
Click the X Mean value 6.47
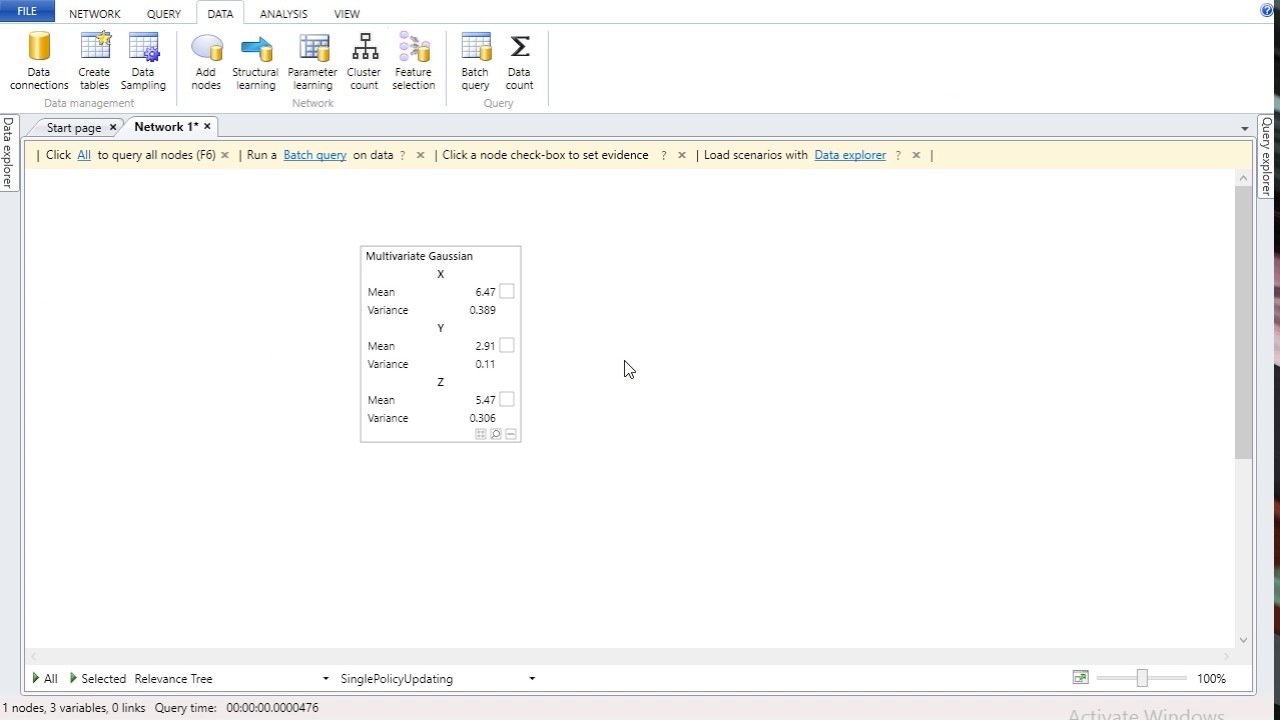pos(486,292)
